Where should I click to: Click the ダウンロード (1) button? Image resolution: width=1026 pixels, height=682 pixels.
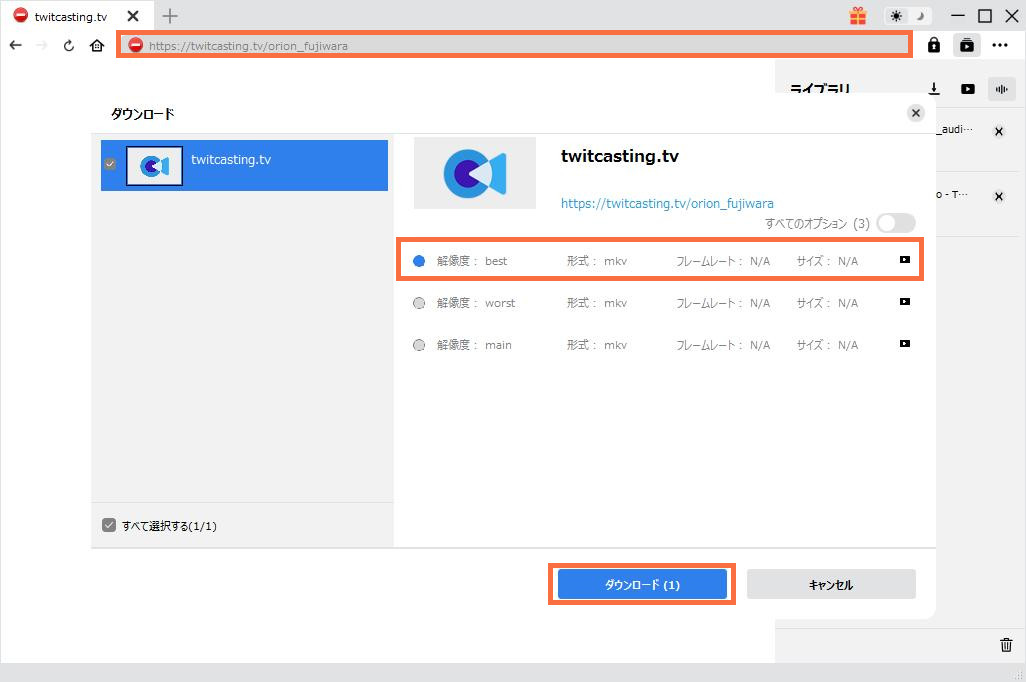point(642,584)
